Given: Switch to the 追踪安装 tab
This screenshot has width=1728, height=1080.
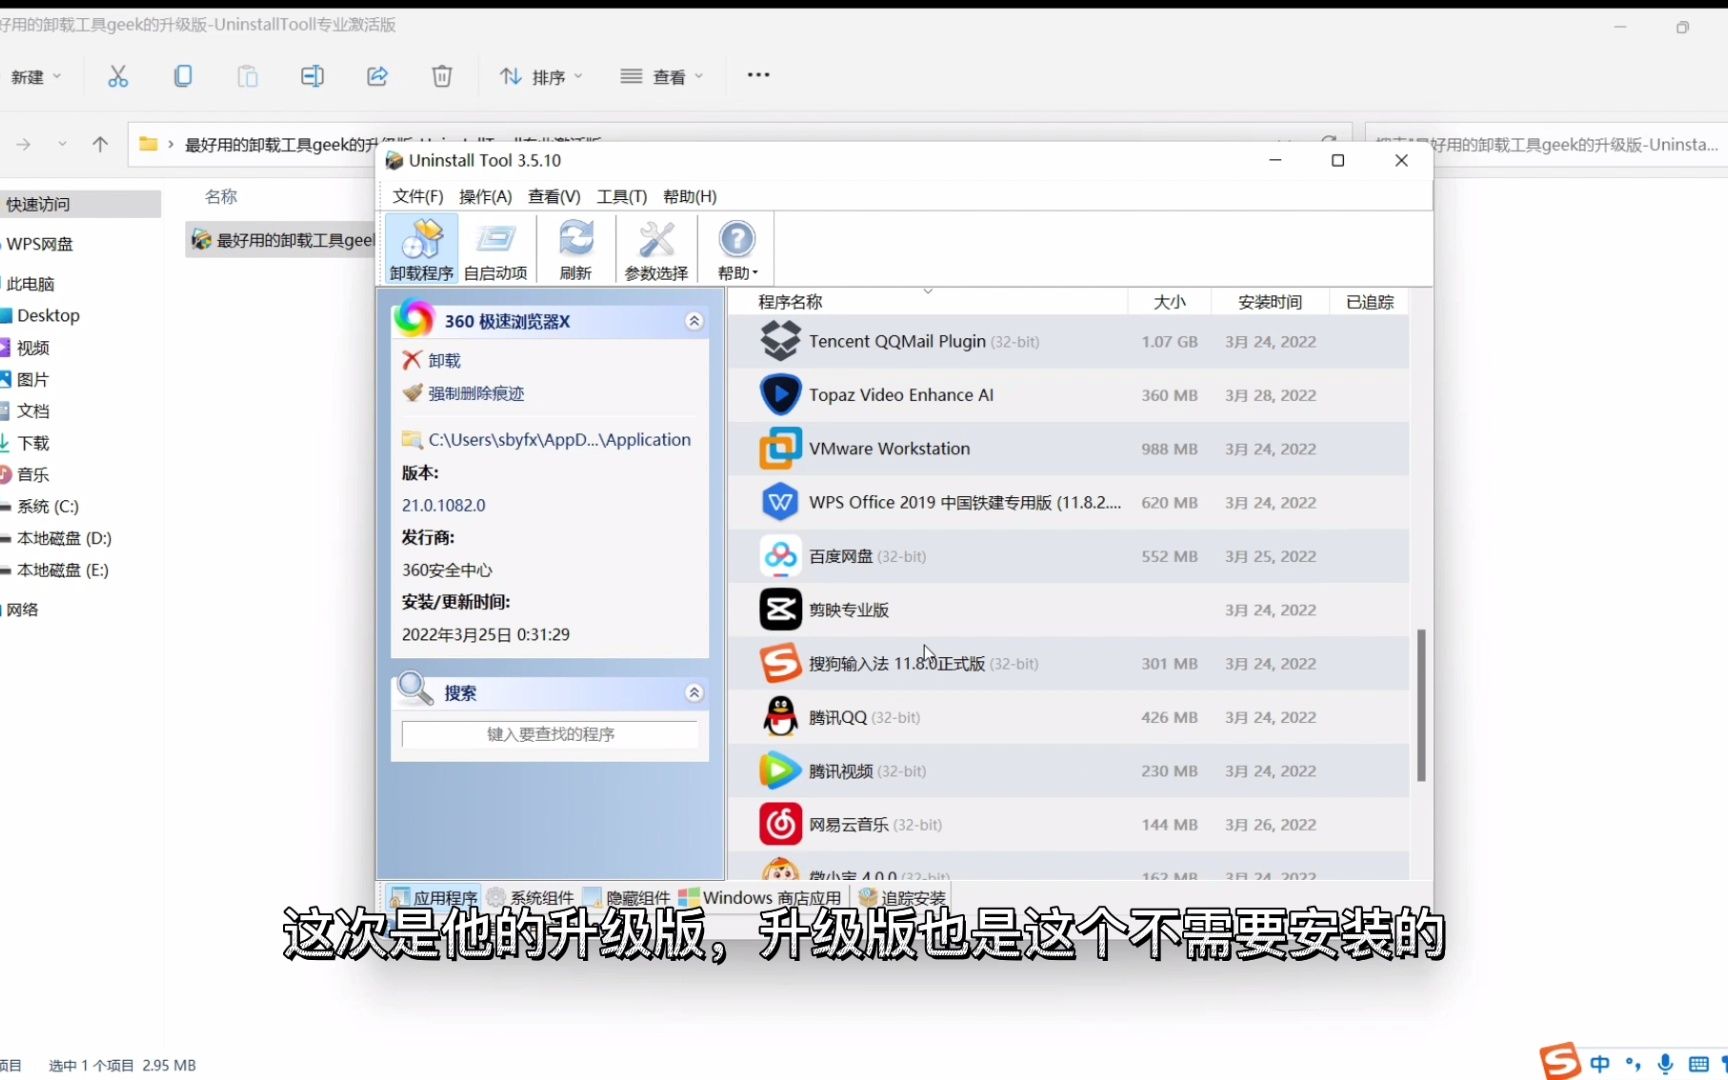Looking at the screenshot, I should click(902, 897).
